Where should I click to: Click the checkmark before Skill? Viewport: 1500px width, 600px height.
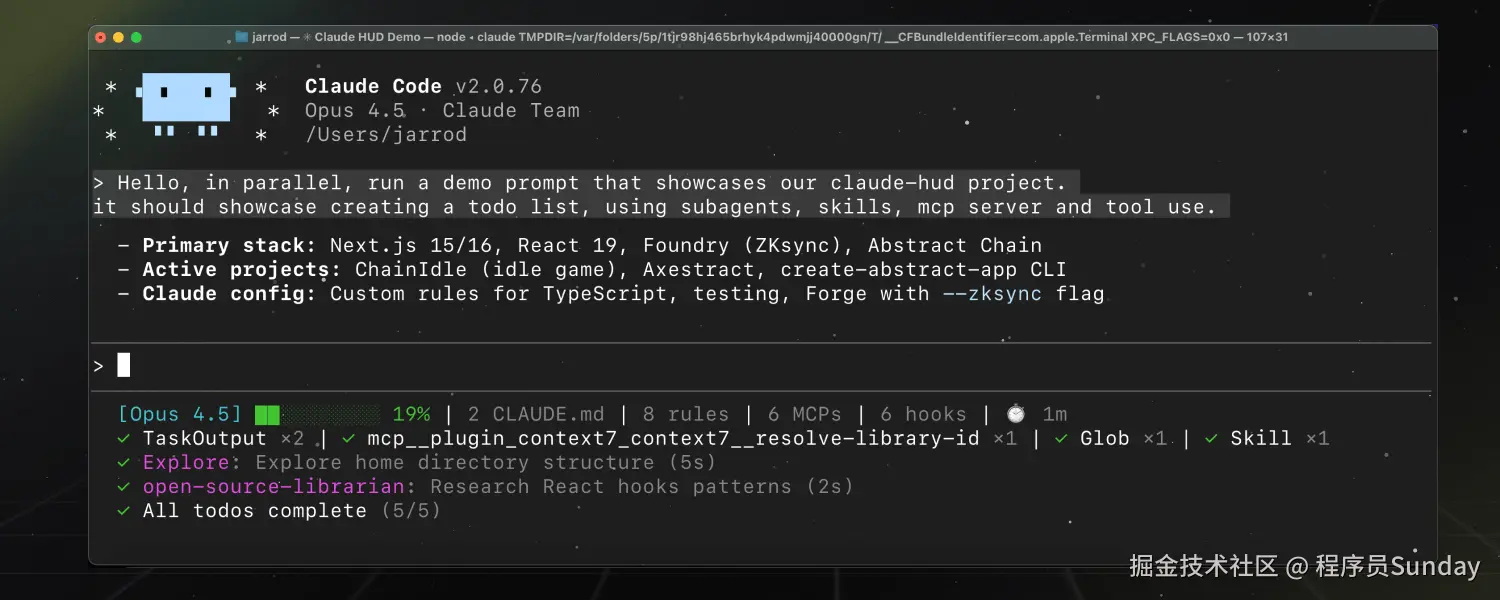click(1211, 438)
